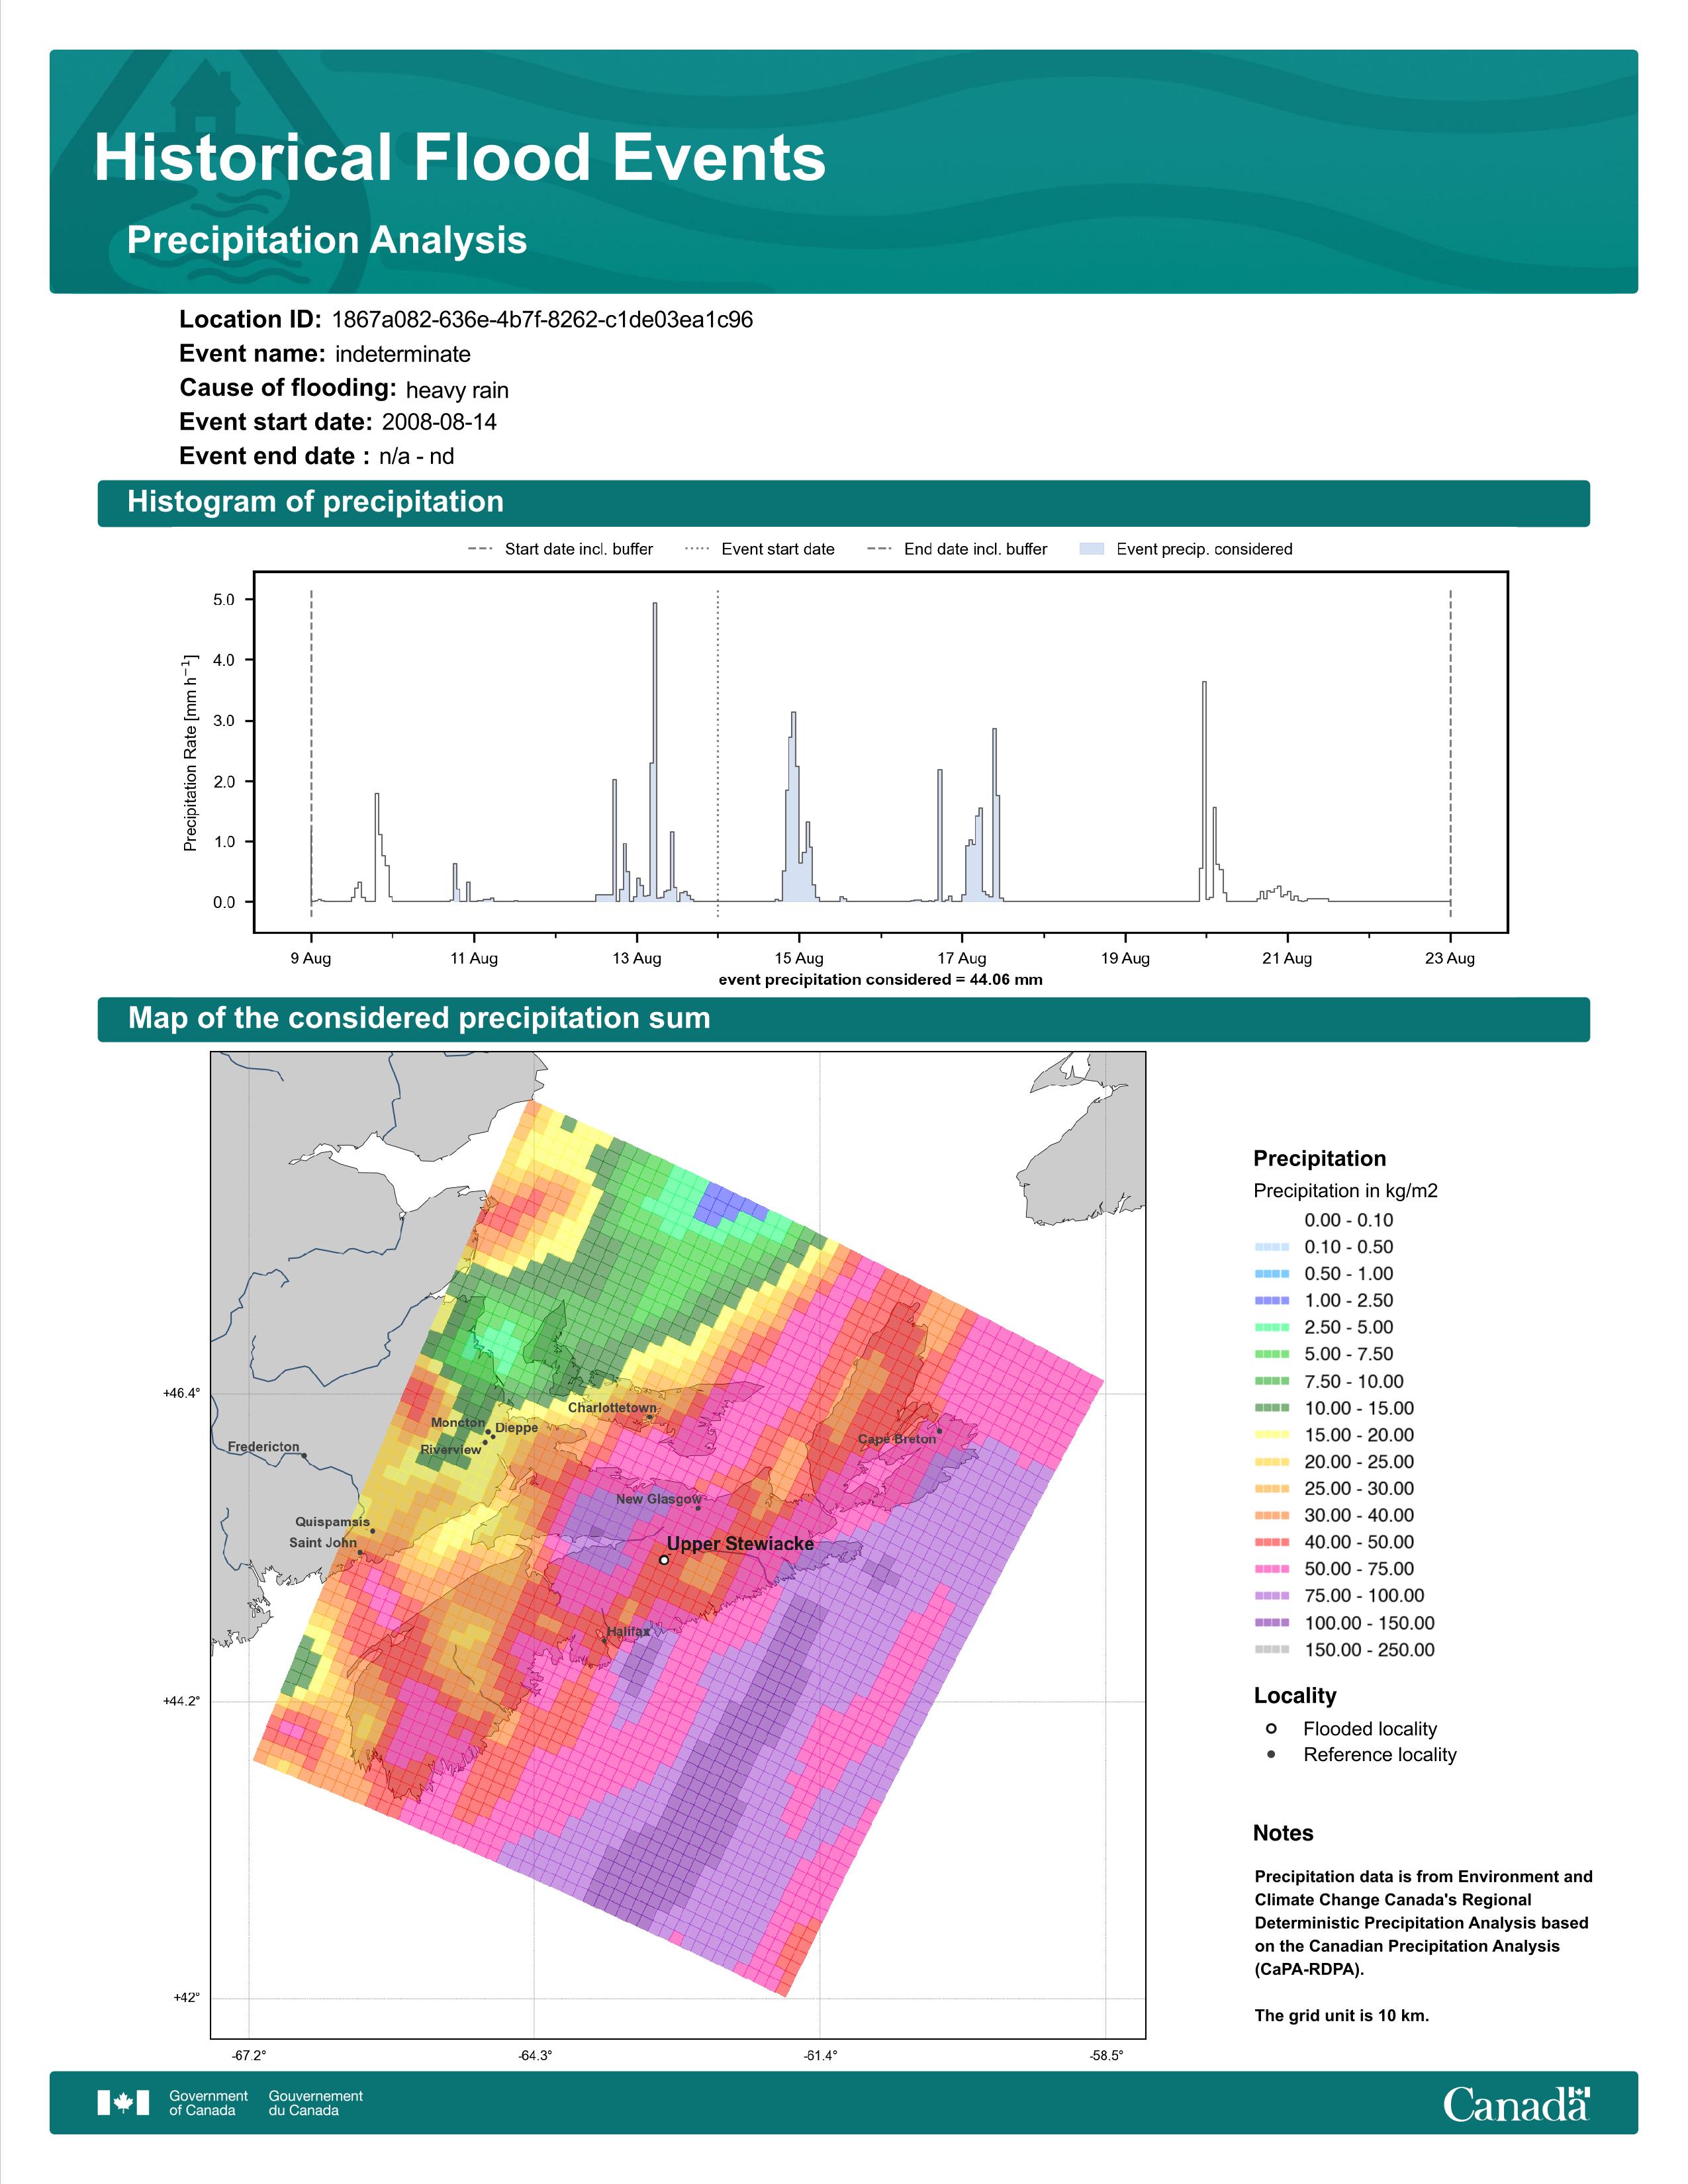Image resolution: width=1688 pixels, height=2184 pixels.
Task: Click the Locality legend heading
Action: 1295,1696
